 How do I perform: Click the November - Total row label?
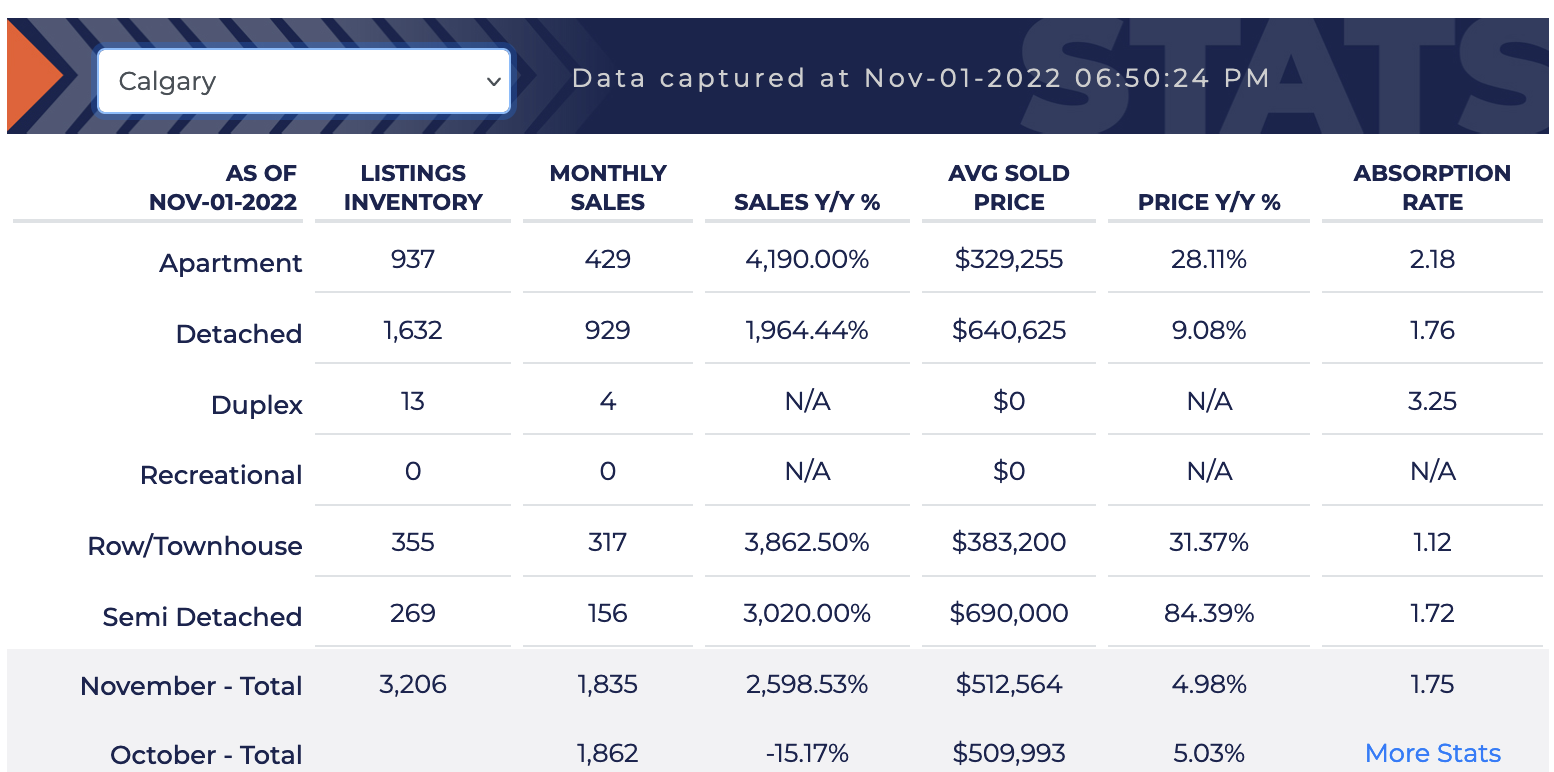pos(191,686)
